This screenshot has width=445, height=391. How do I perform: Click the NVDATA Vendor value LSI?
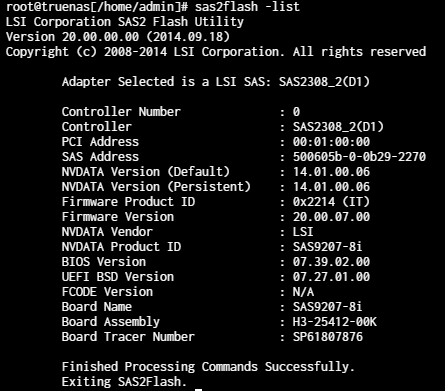click(x=303, y=232)
